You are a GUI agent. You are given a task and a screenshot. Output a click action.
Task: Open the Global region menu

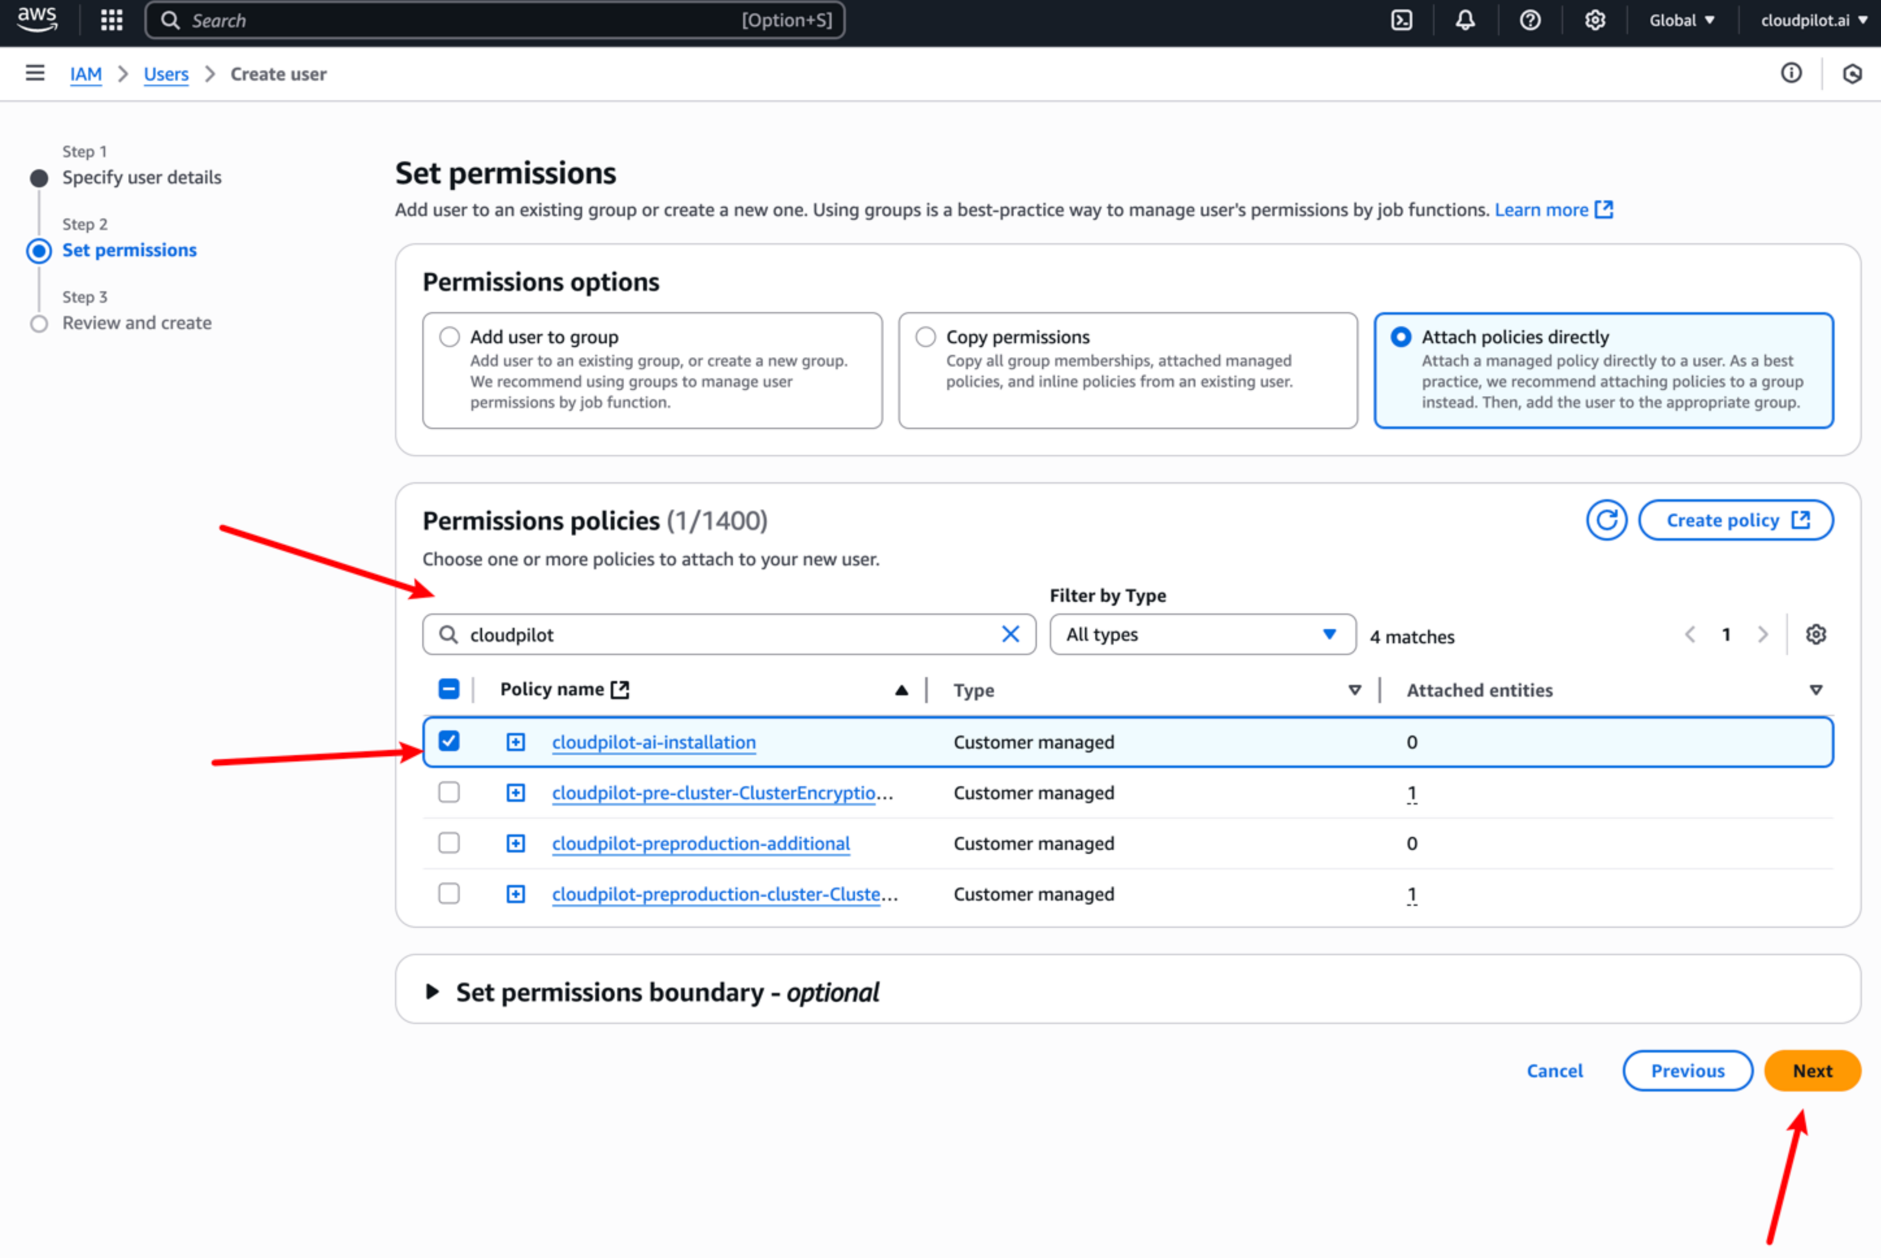click(1681, 20)
